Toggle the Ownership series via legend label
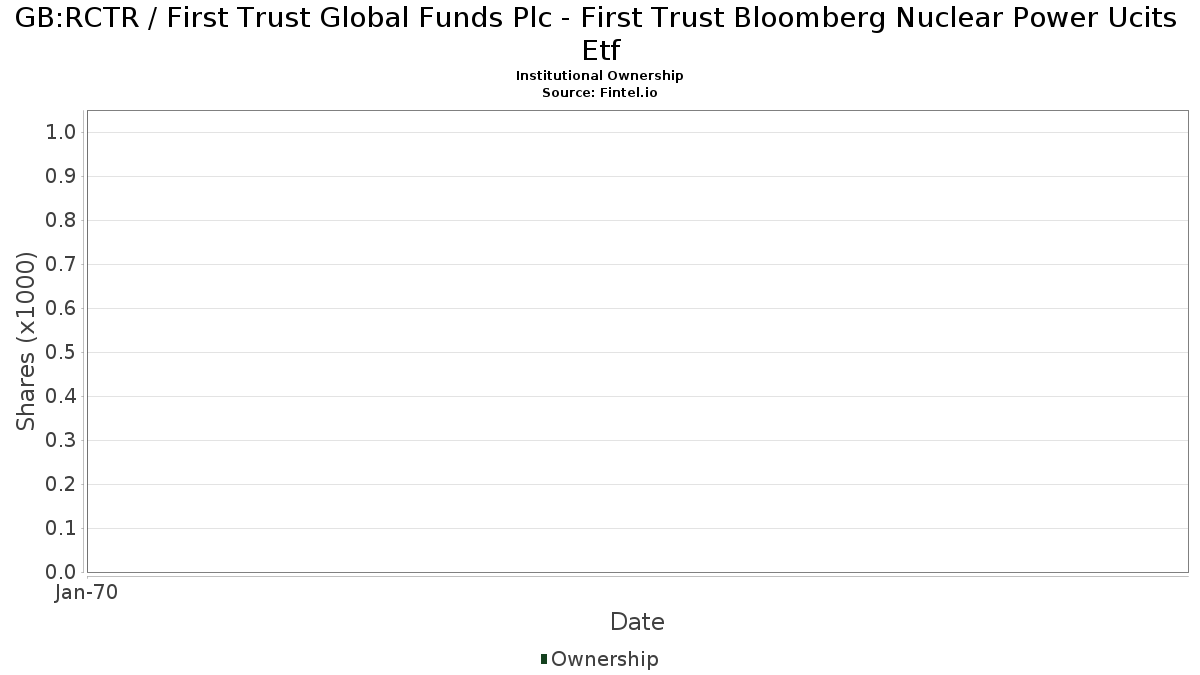The image size is (1200, 675). 604,659
